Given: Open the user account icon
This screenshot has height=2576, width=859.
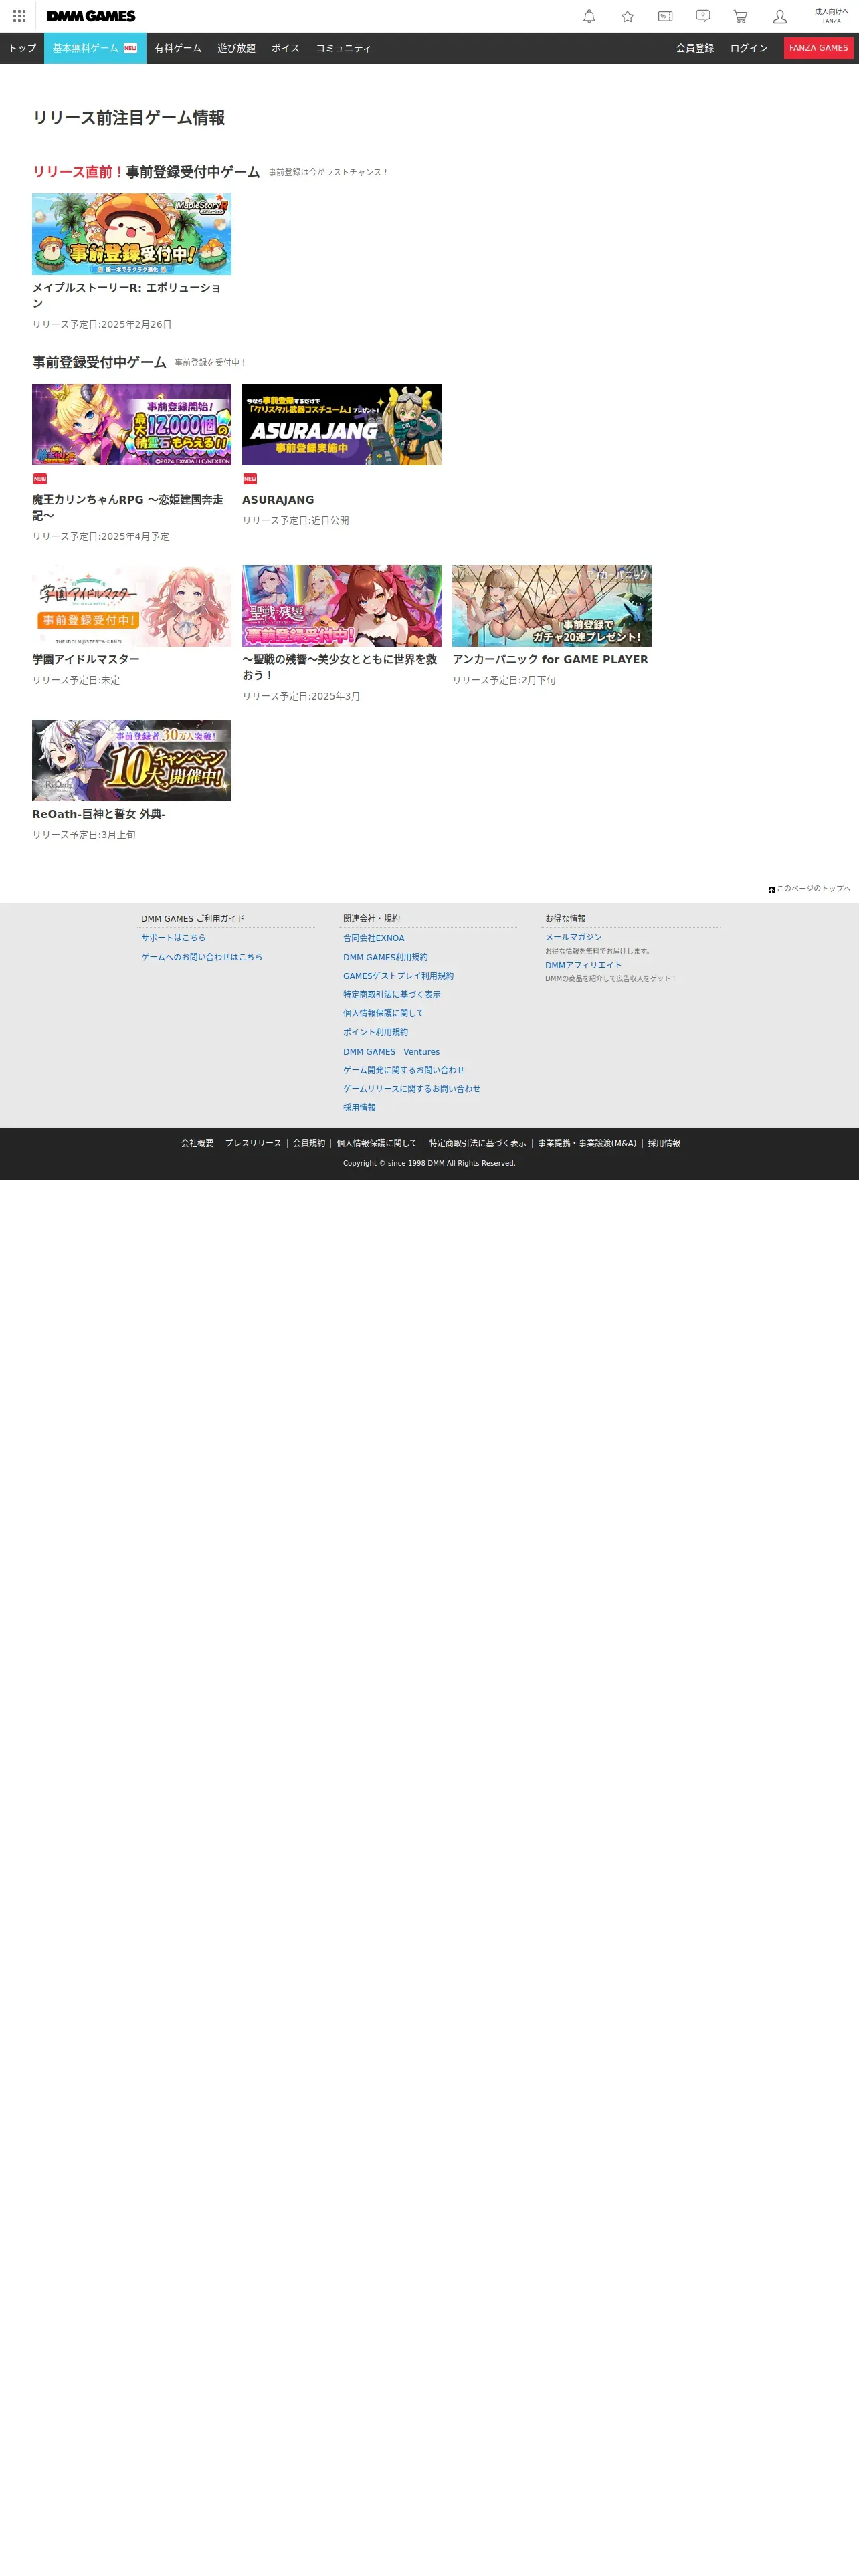Looking at the screenshot, I should pyautogui.click(x=779, y=16).
